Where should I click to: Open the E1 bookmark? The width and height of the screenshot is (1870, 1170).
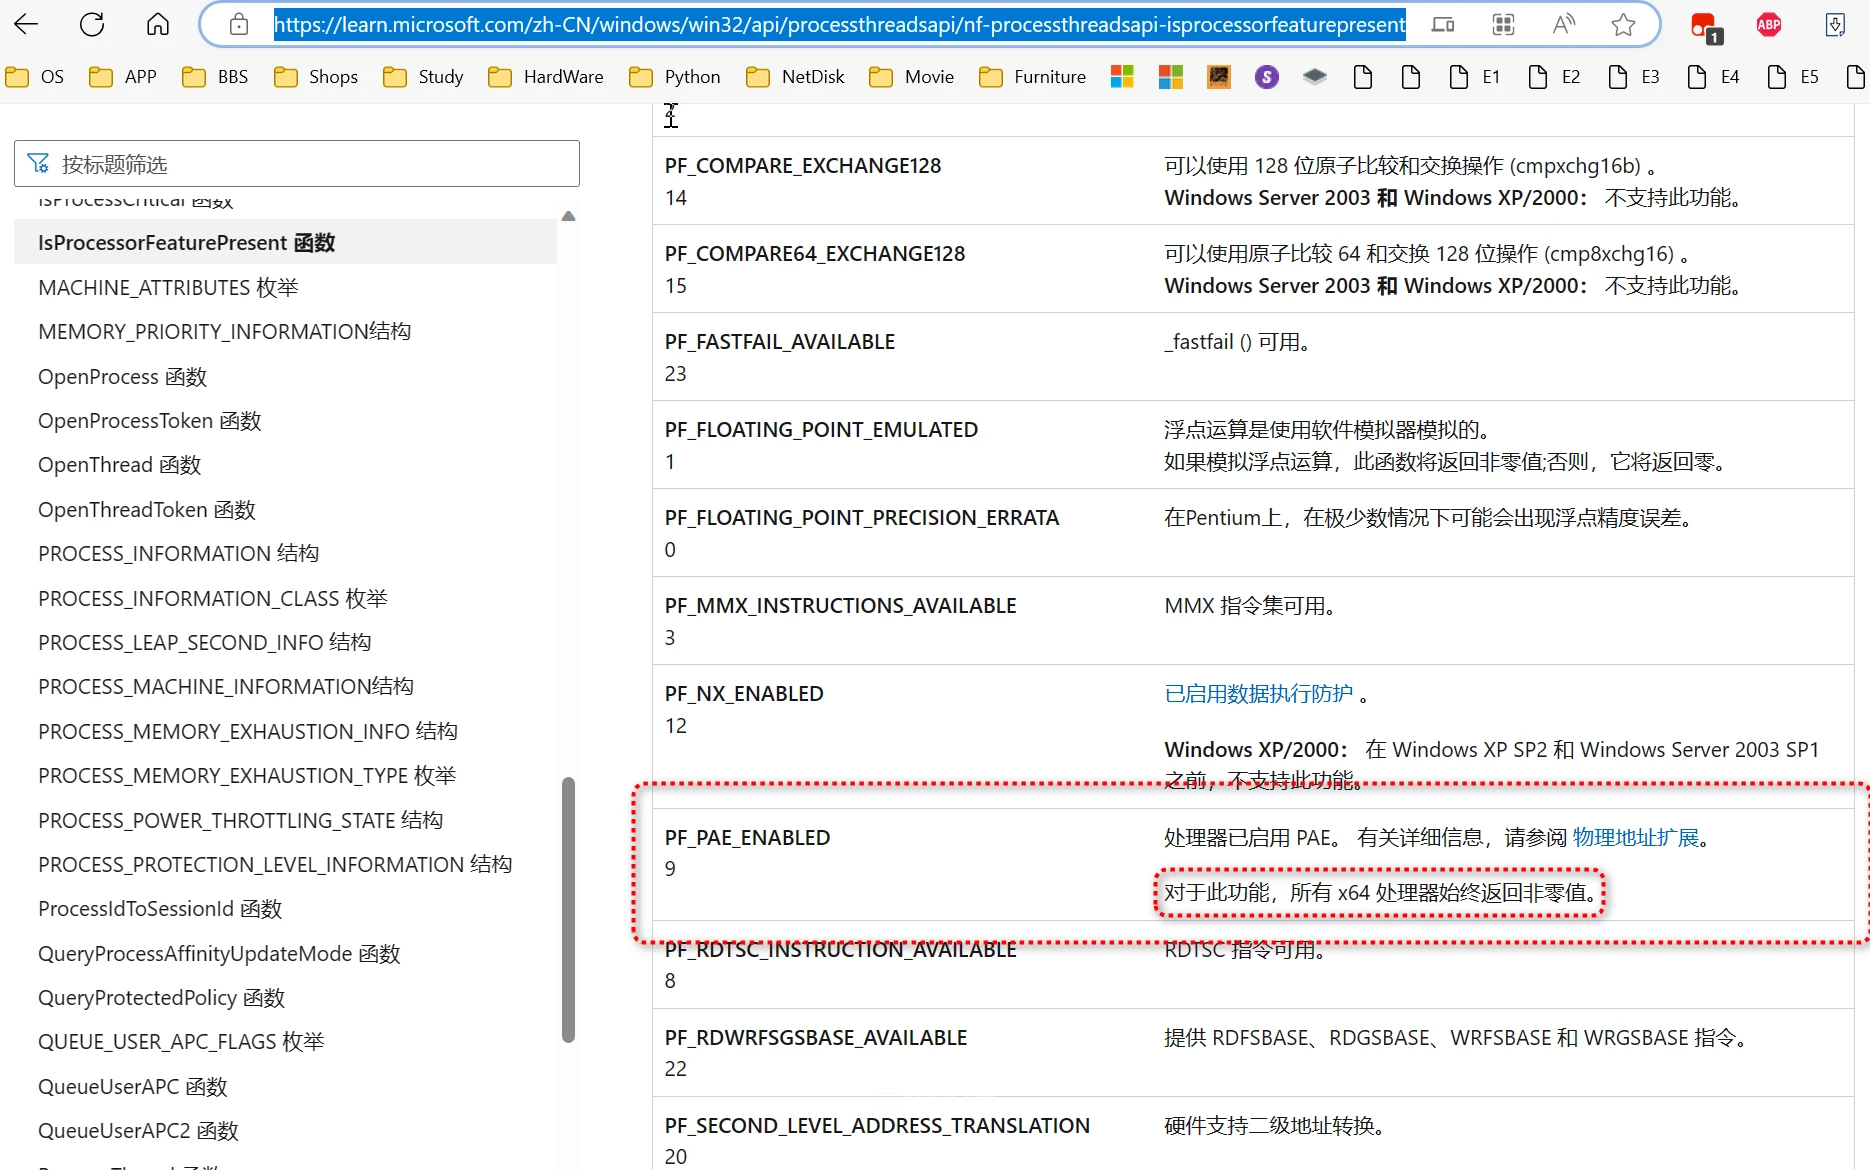1475,77
